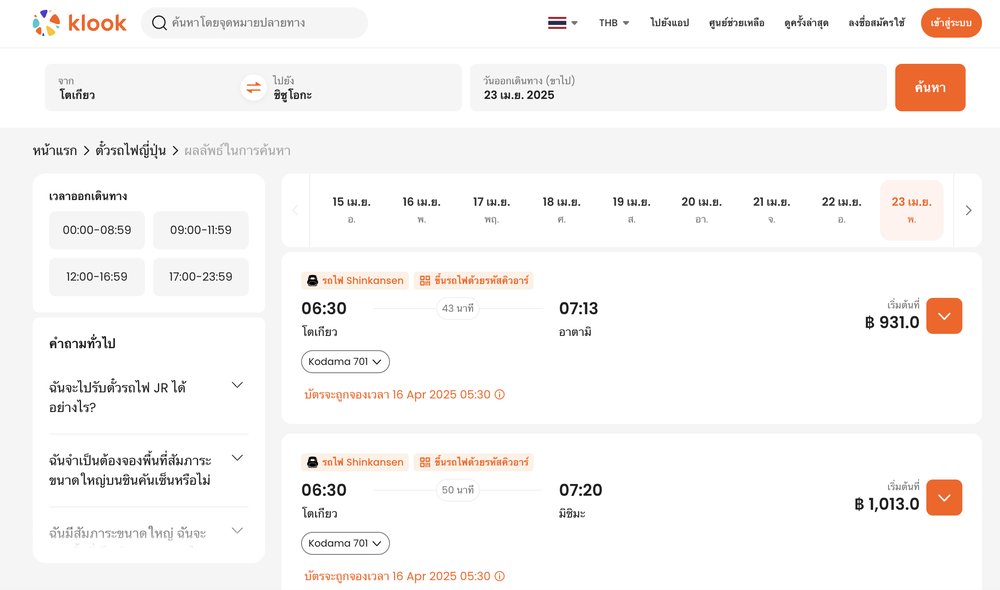The width and height of the screenshot is (1000, 590).
Task: Swap origin and destination stations
Action: 253,88
